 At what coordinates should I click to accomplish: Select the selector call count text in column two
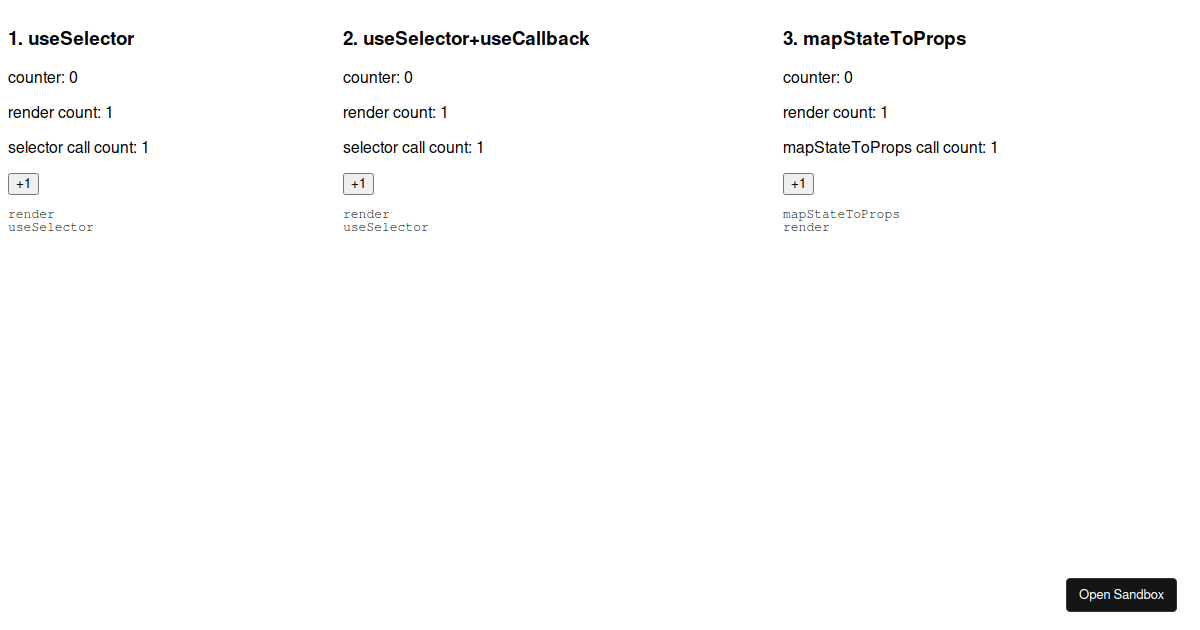[x=412, y=147]
